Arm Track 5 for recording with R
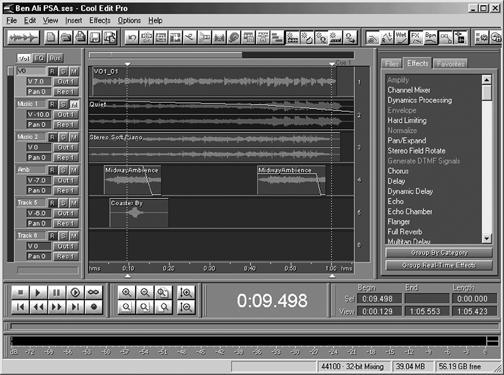Viewport: 504px width, 375px height. point(52,203)
